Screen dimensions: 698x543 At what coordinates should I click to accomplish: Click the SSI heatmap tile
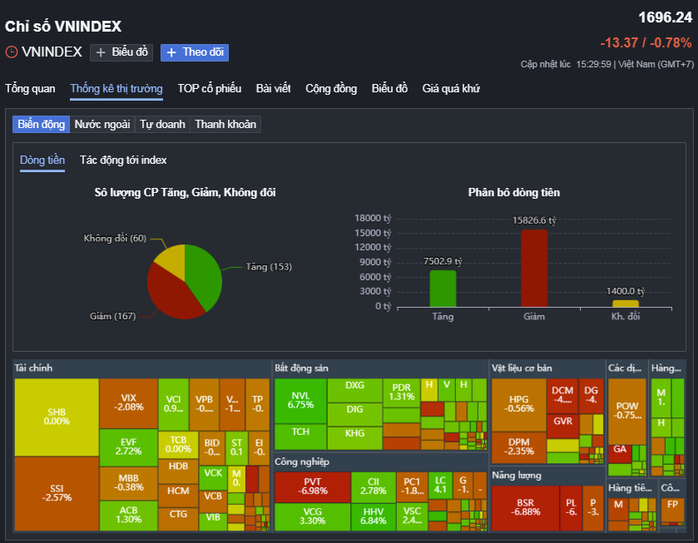57,493
